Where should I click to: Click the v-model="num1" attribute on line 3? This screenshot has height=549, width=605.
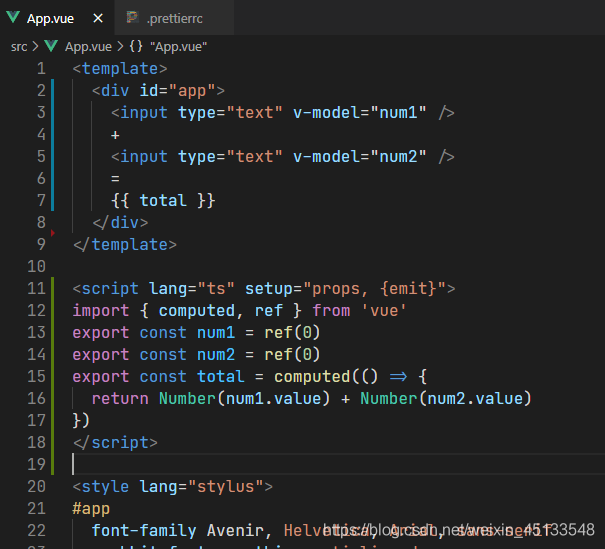(x=360, y=113)
